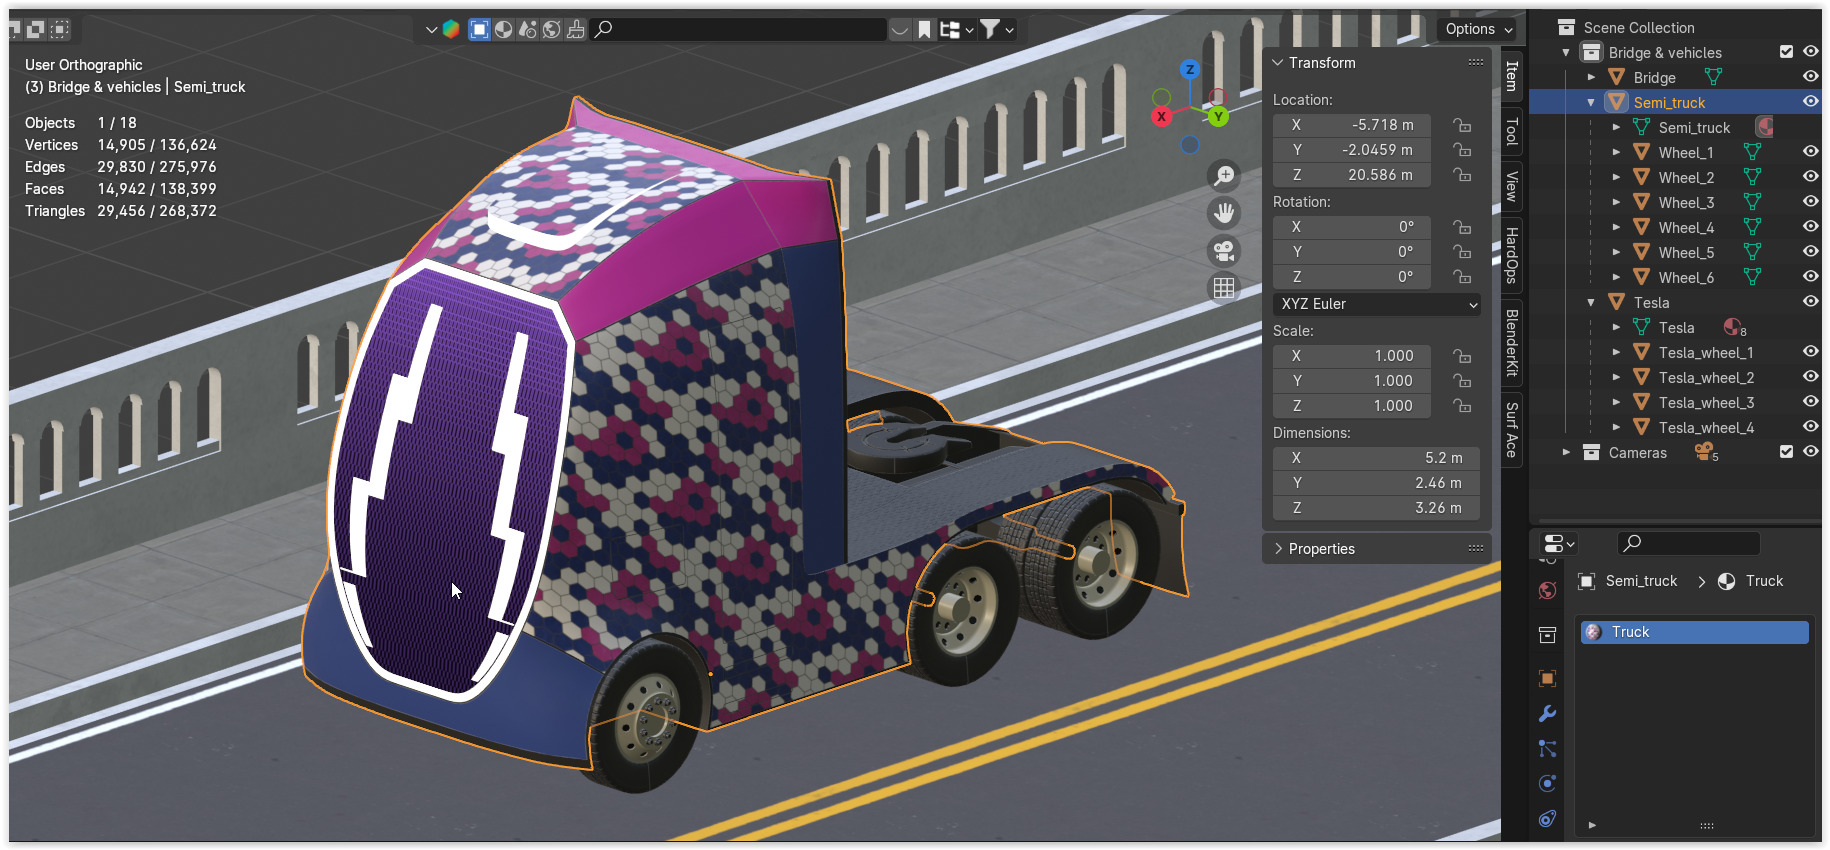Switch to the BlenderKit sidebar tab
1830x850 pixels.
(1512, 343)
